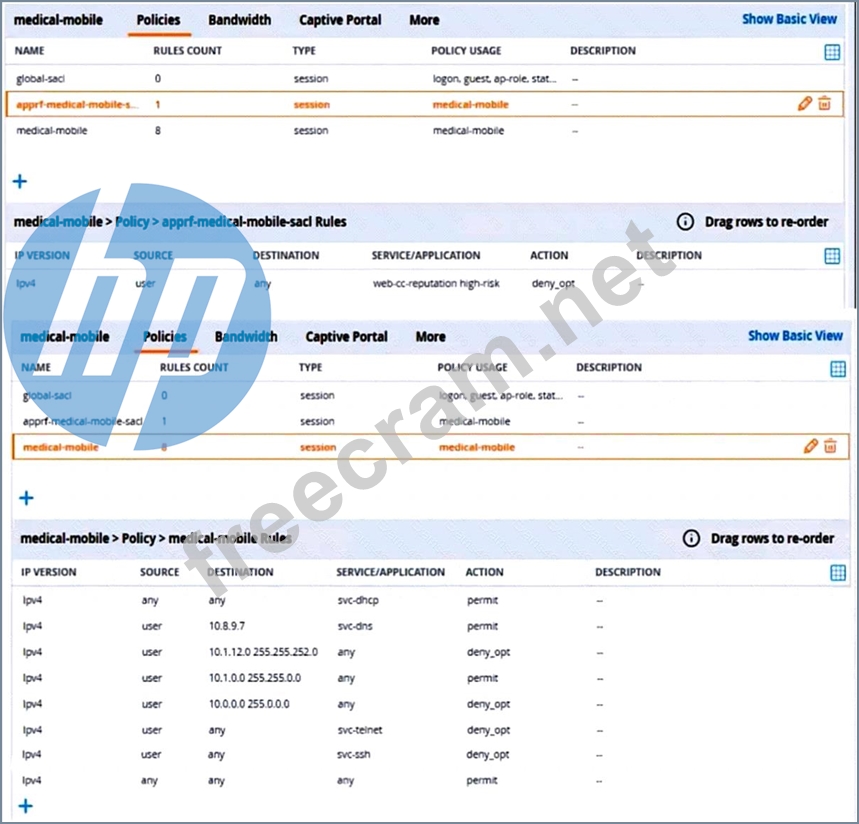Click Show Basic View link in the lower panel
This screenshot has width=859, height=824.
(795, 336)
